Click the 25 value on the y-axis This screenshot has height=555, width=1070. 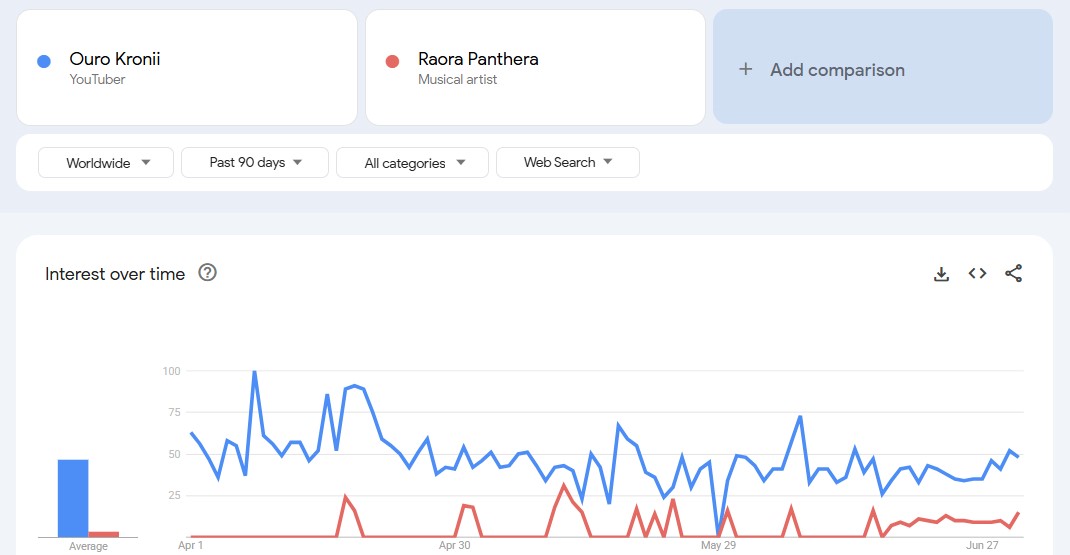pyautogui.click(x=174, y=496)
